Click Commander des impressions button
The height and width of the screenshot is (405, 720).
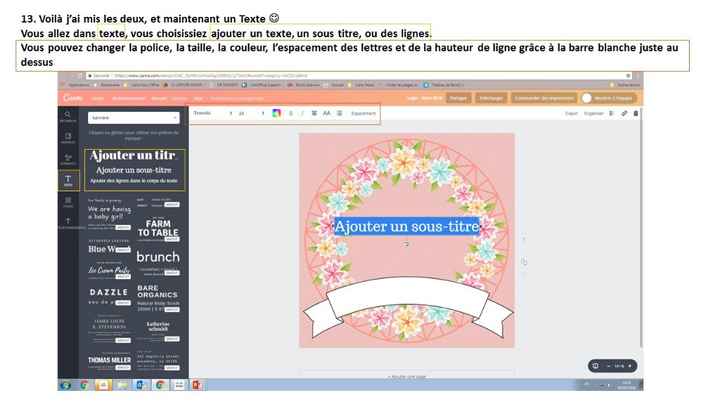tap(544, 98)
